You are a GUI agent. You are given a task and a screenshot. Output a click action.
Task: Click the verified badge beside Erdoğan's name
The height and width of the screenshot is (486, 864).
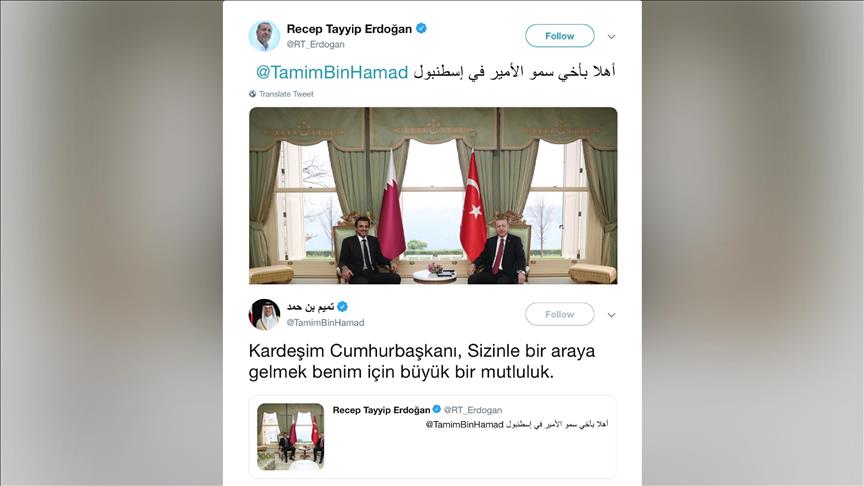(422, 29)
